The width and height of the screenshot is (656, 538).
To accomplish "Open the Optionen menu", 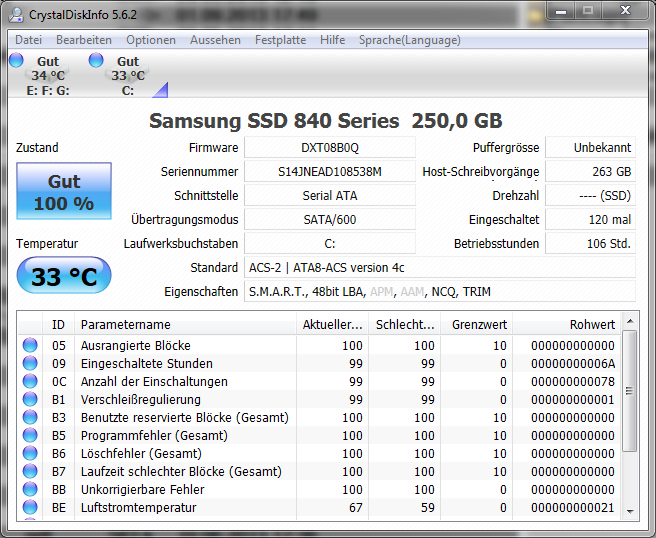I will coord(151,40).
